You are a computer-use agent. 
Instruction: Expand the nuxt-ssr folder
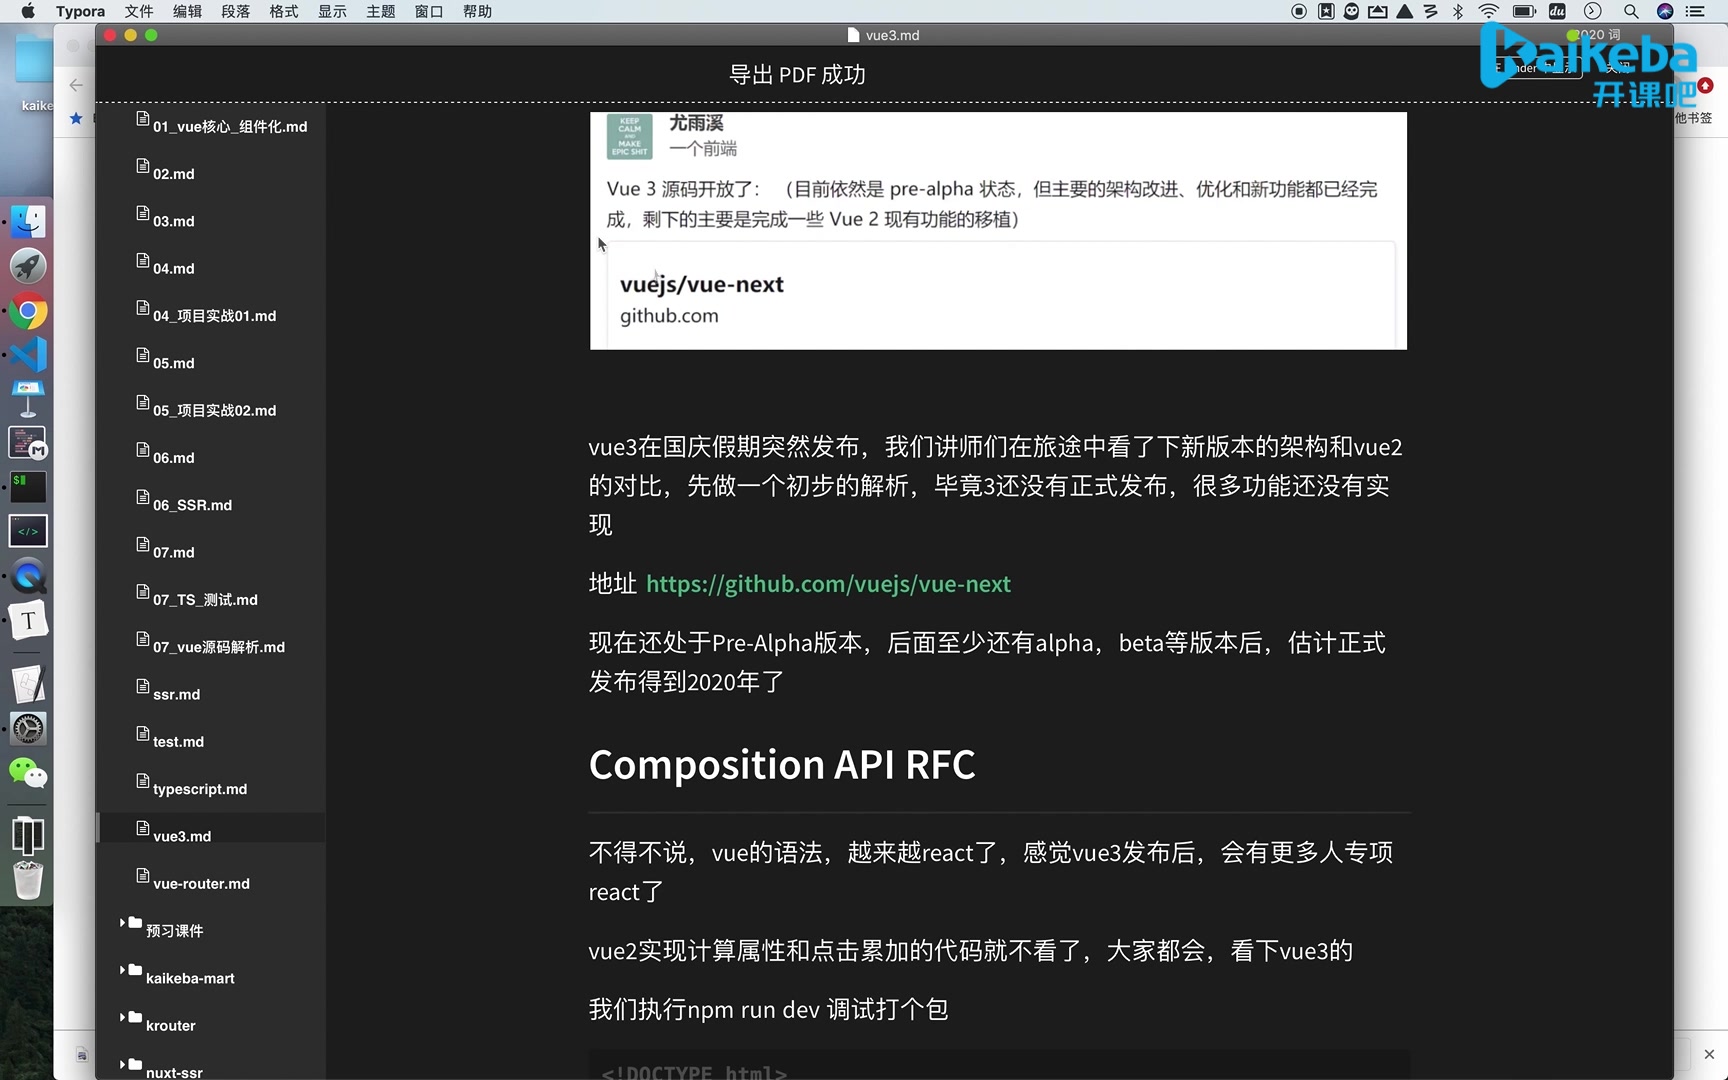click(x=123, y=1064)
